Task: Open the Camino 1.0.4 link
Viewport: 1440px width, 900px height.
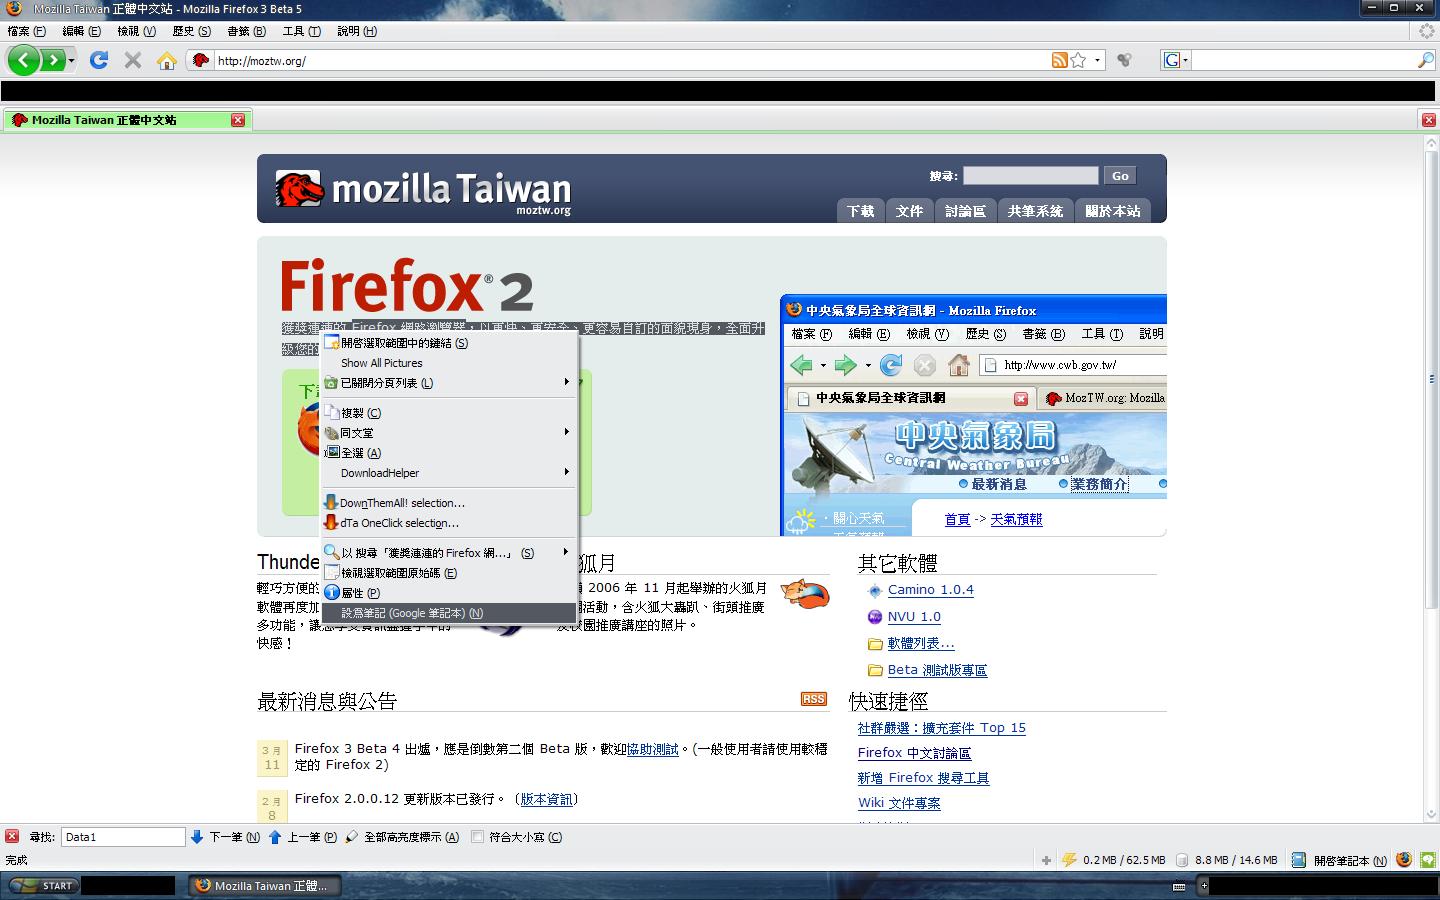Action: [x=930, y=590]
